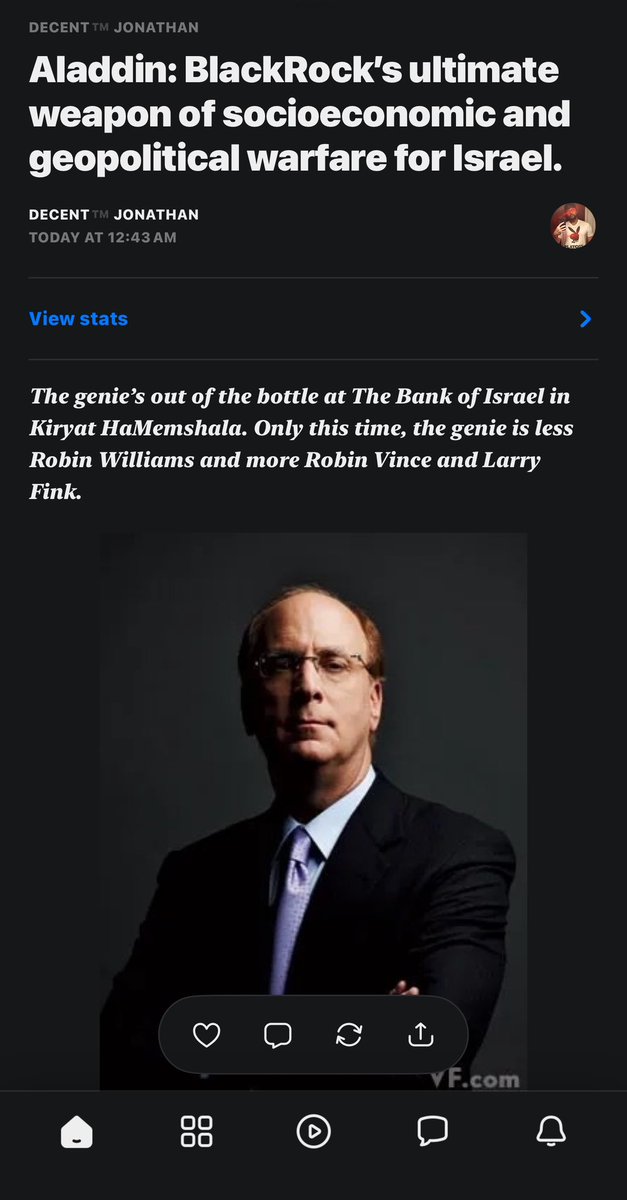Repost the article using the circular arrows
Image resolution: width=627 pixels, height=1200 pixels.
click(349, 1035)
